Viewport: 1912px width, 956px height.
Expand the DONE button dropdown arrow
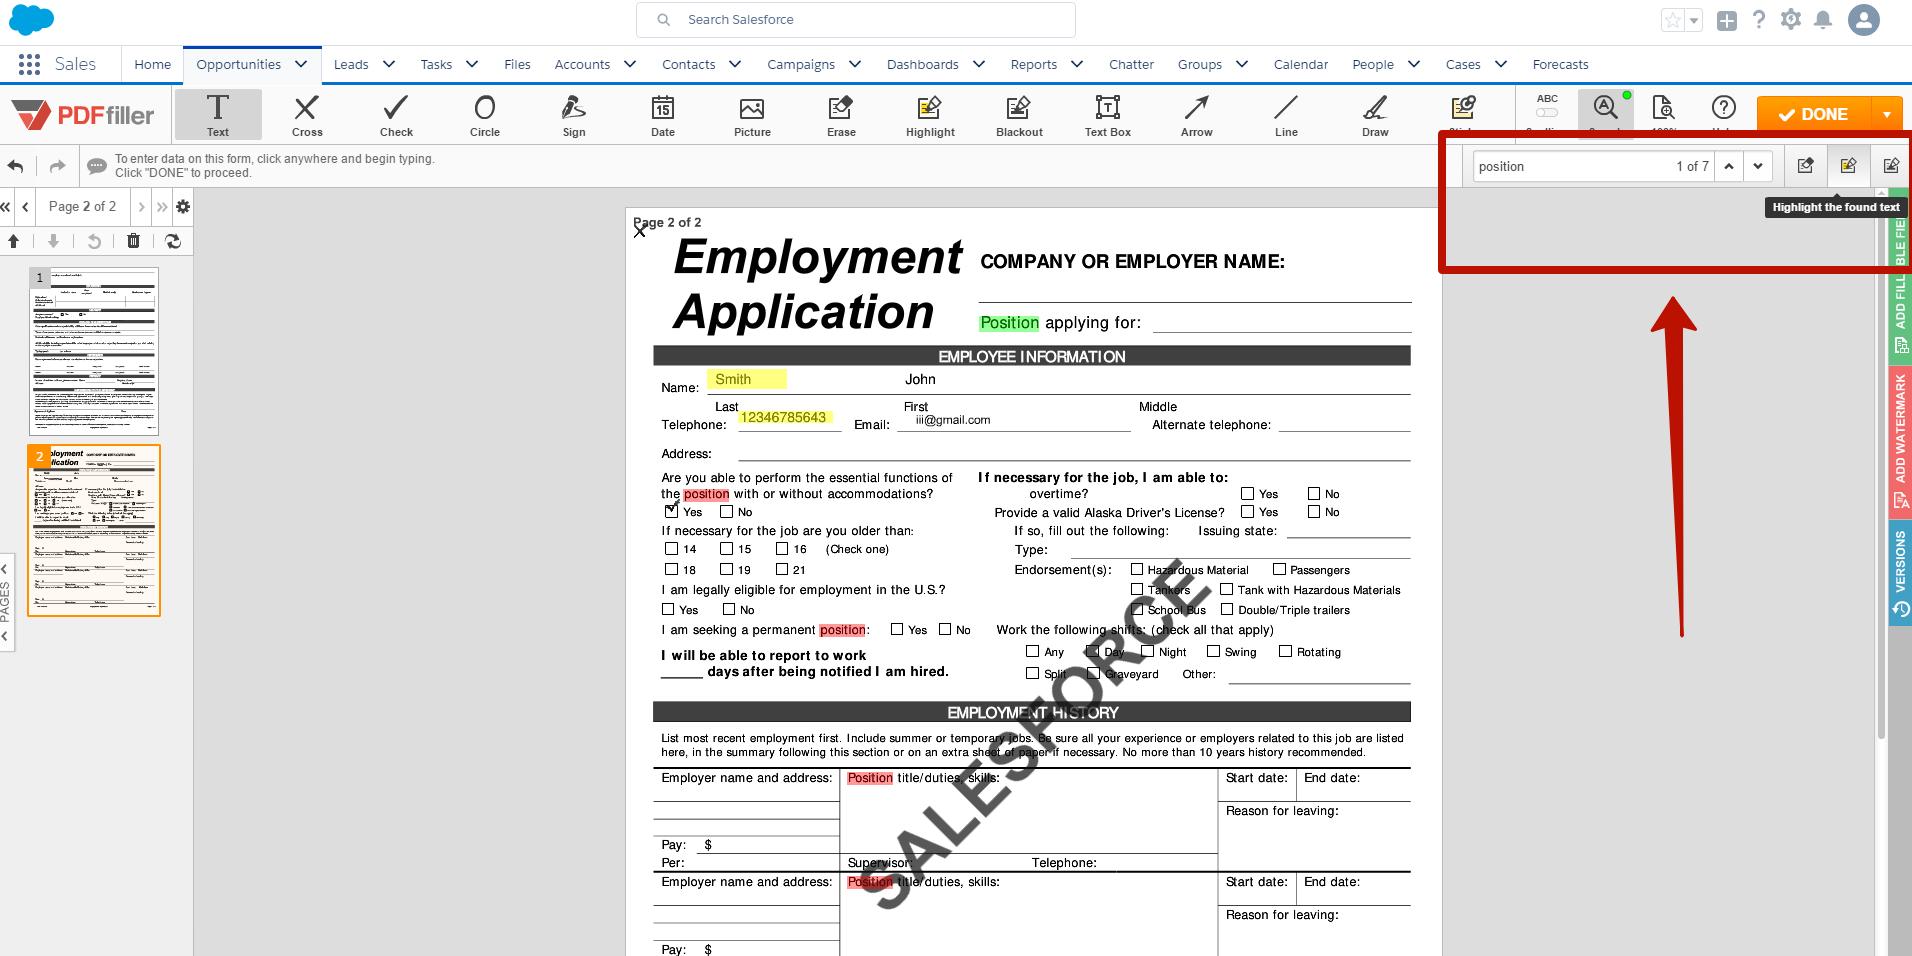click(x=1887, y=114)
